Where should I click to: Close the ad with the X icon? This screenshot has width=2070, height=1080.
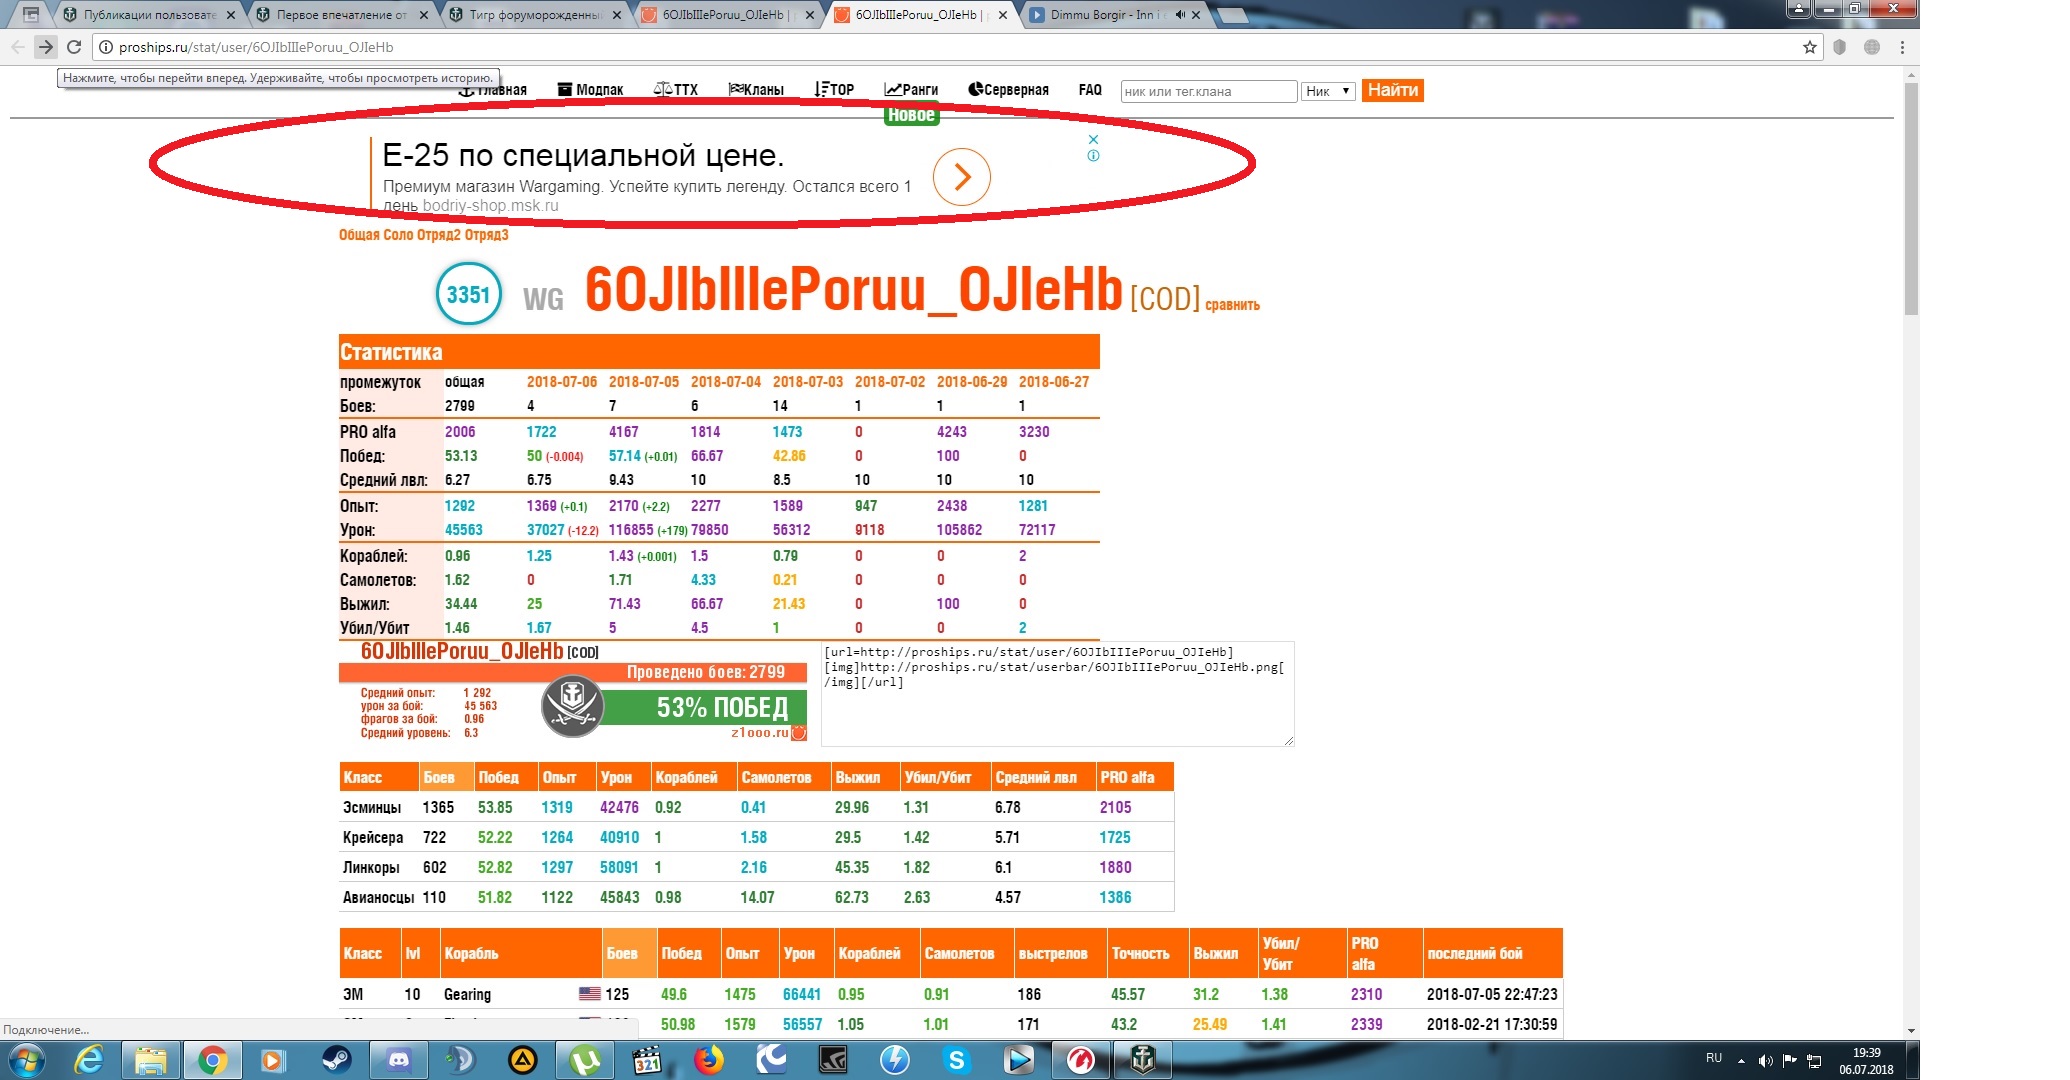click(1093, 140)
